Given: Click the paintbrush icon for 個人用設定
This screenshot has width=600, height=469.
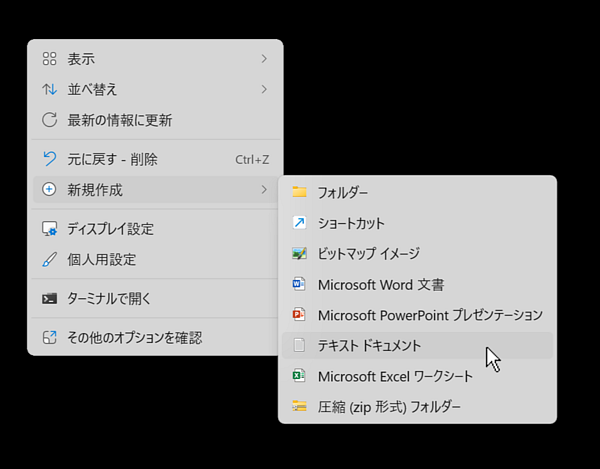Looking at the screenshot, I should tap(49, 259).
